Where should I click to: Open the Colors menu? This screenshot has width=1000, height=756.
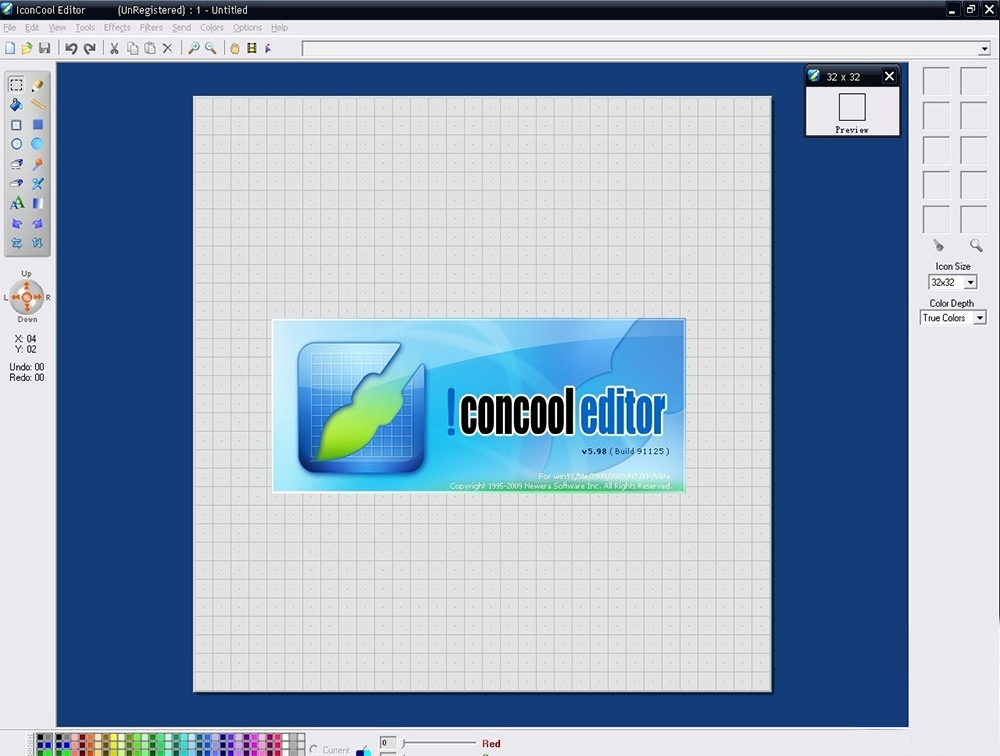[212, 27]
